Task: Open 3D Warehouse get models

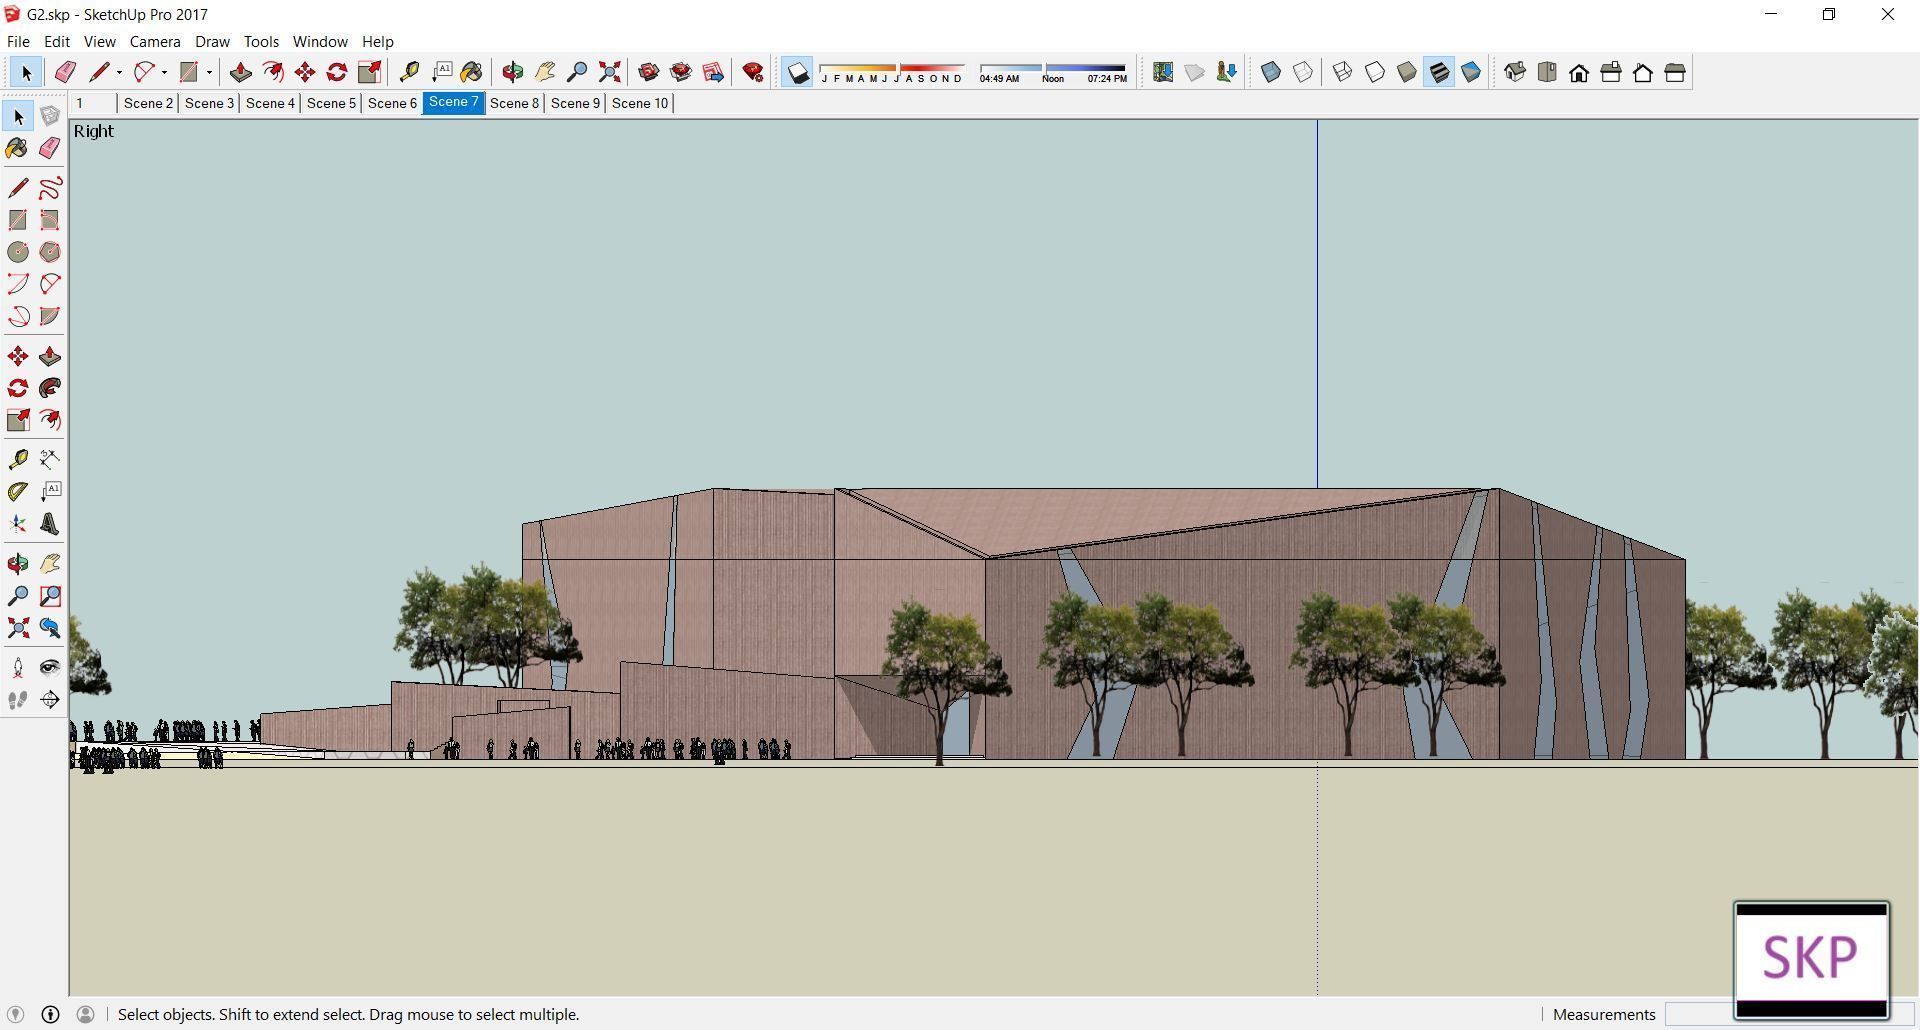Action: (x=648, y=72)
